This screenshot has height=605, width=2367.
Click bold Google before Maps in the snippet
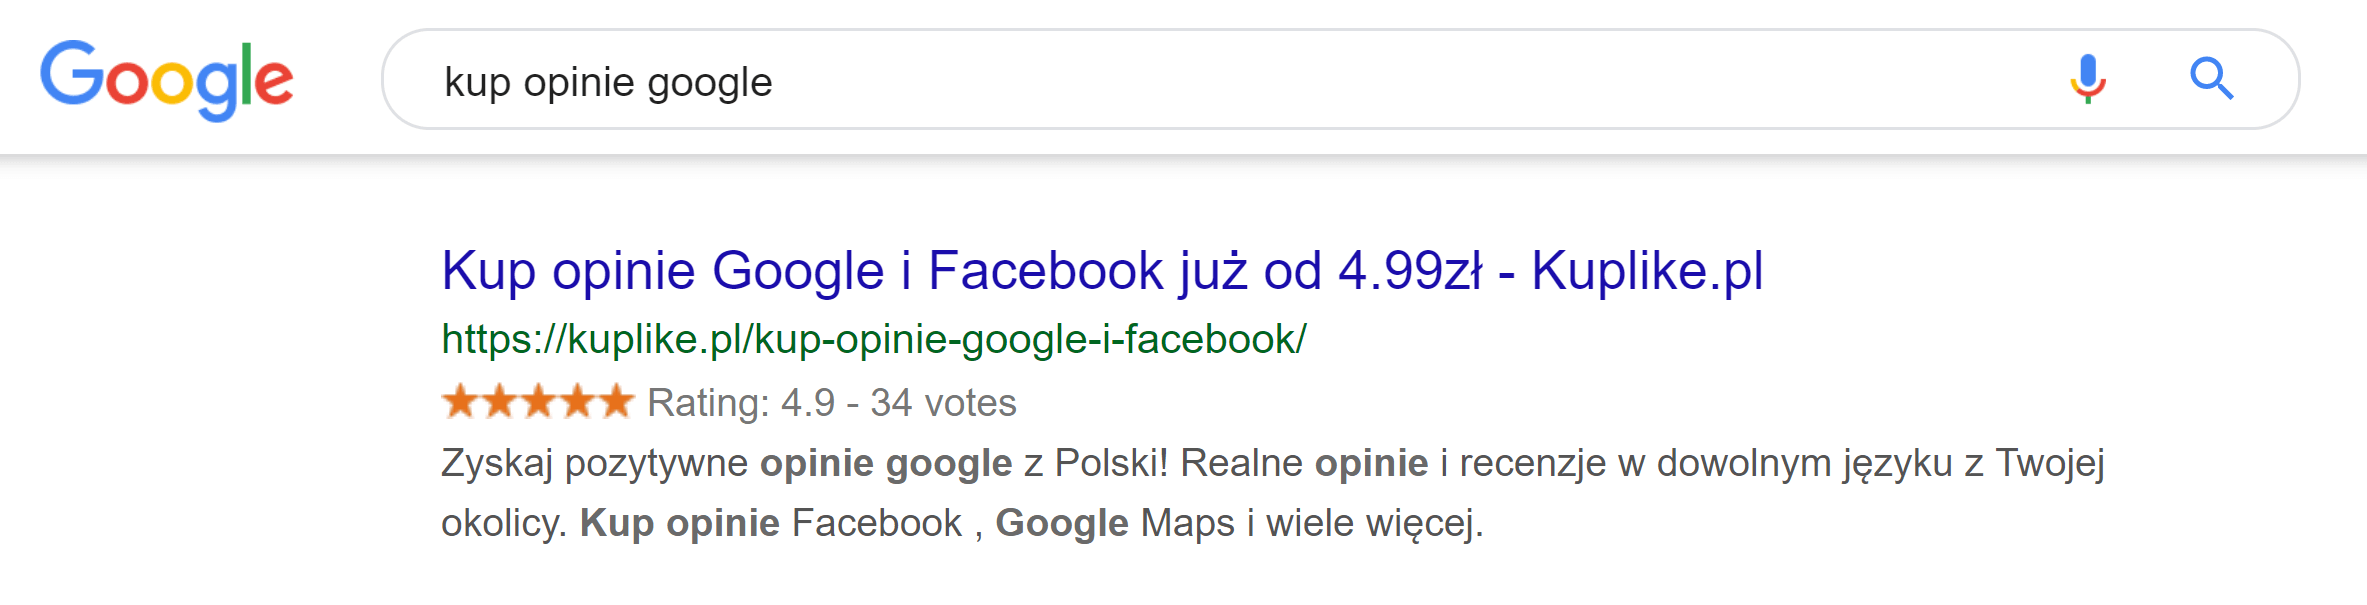tap(1062, 524)
